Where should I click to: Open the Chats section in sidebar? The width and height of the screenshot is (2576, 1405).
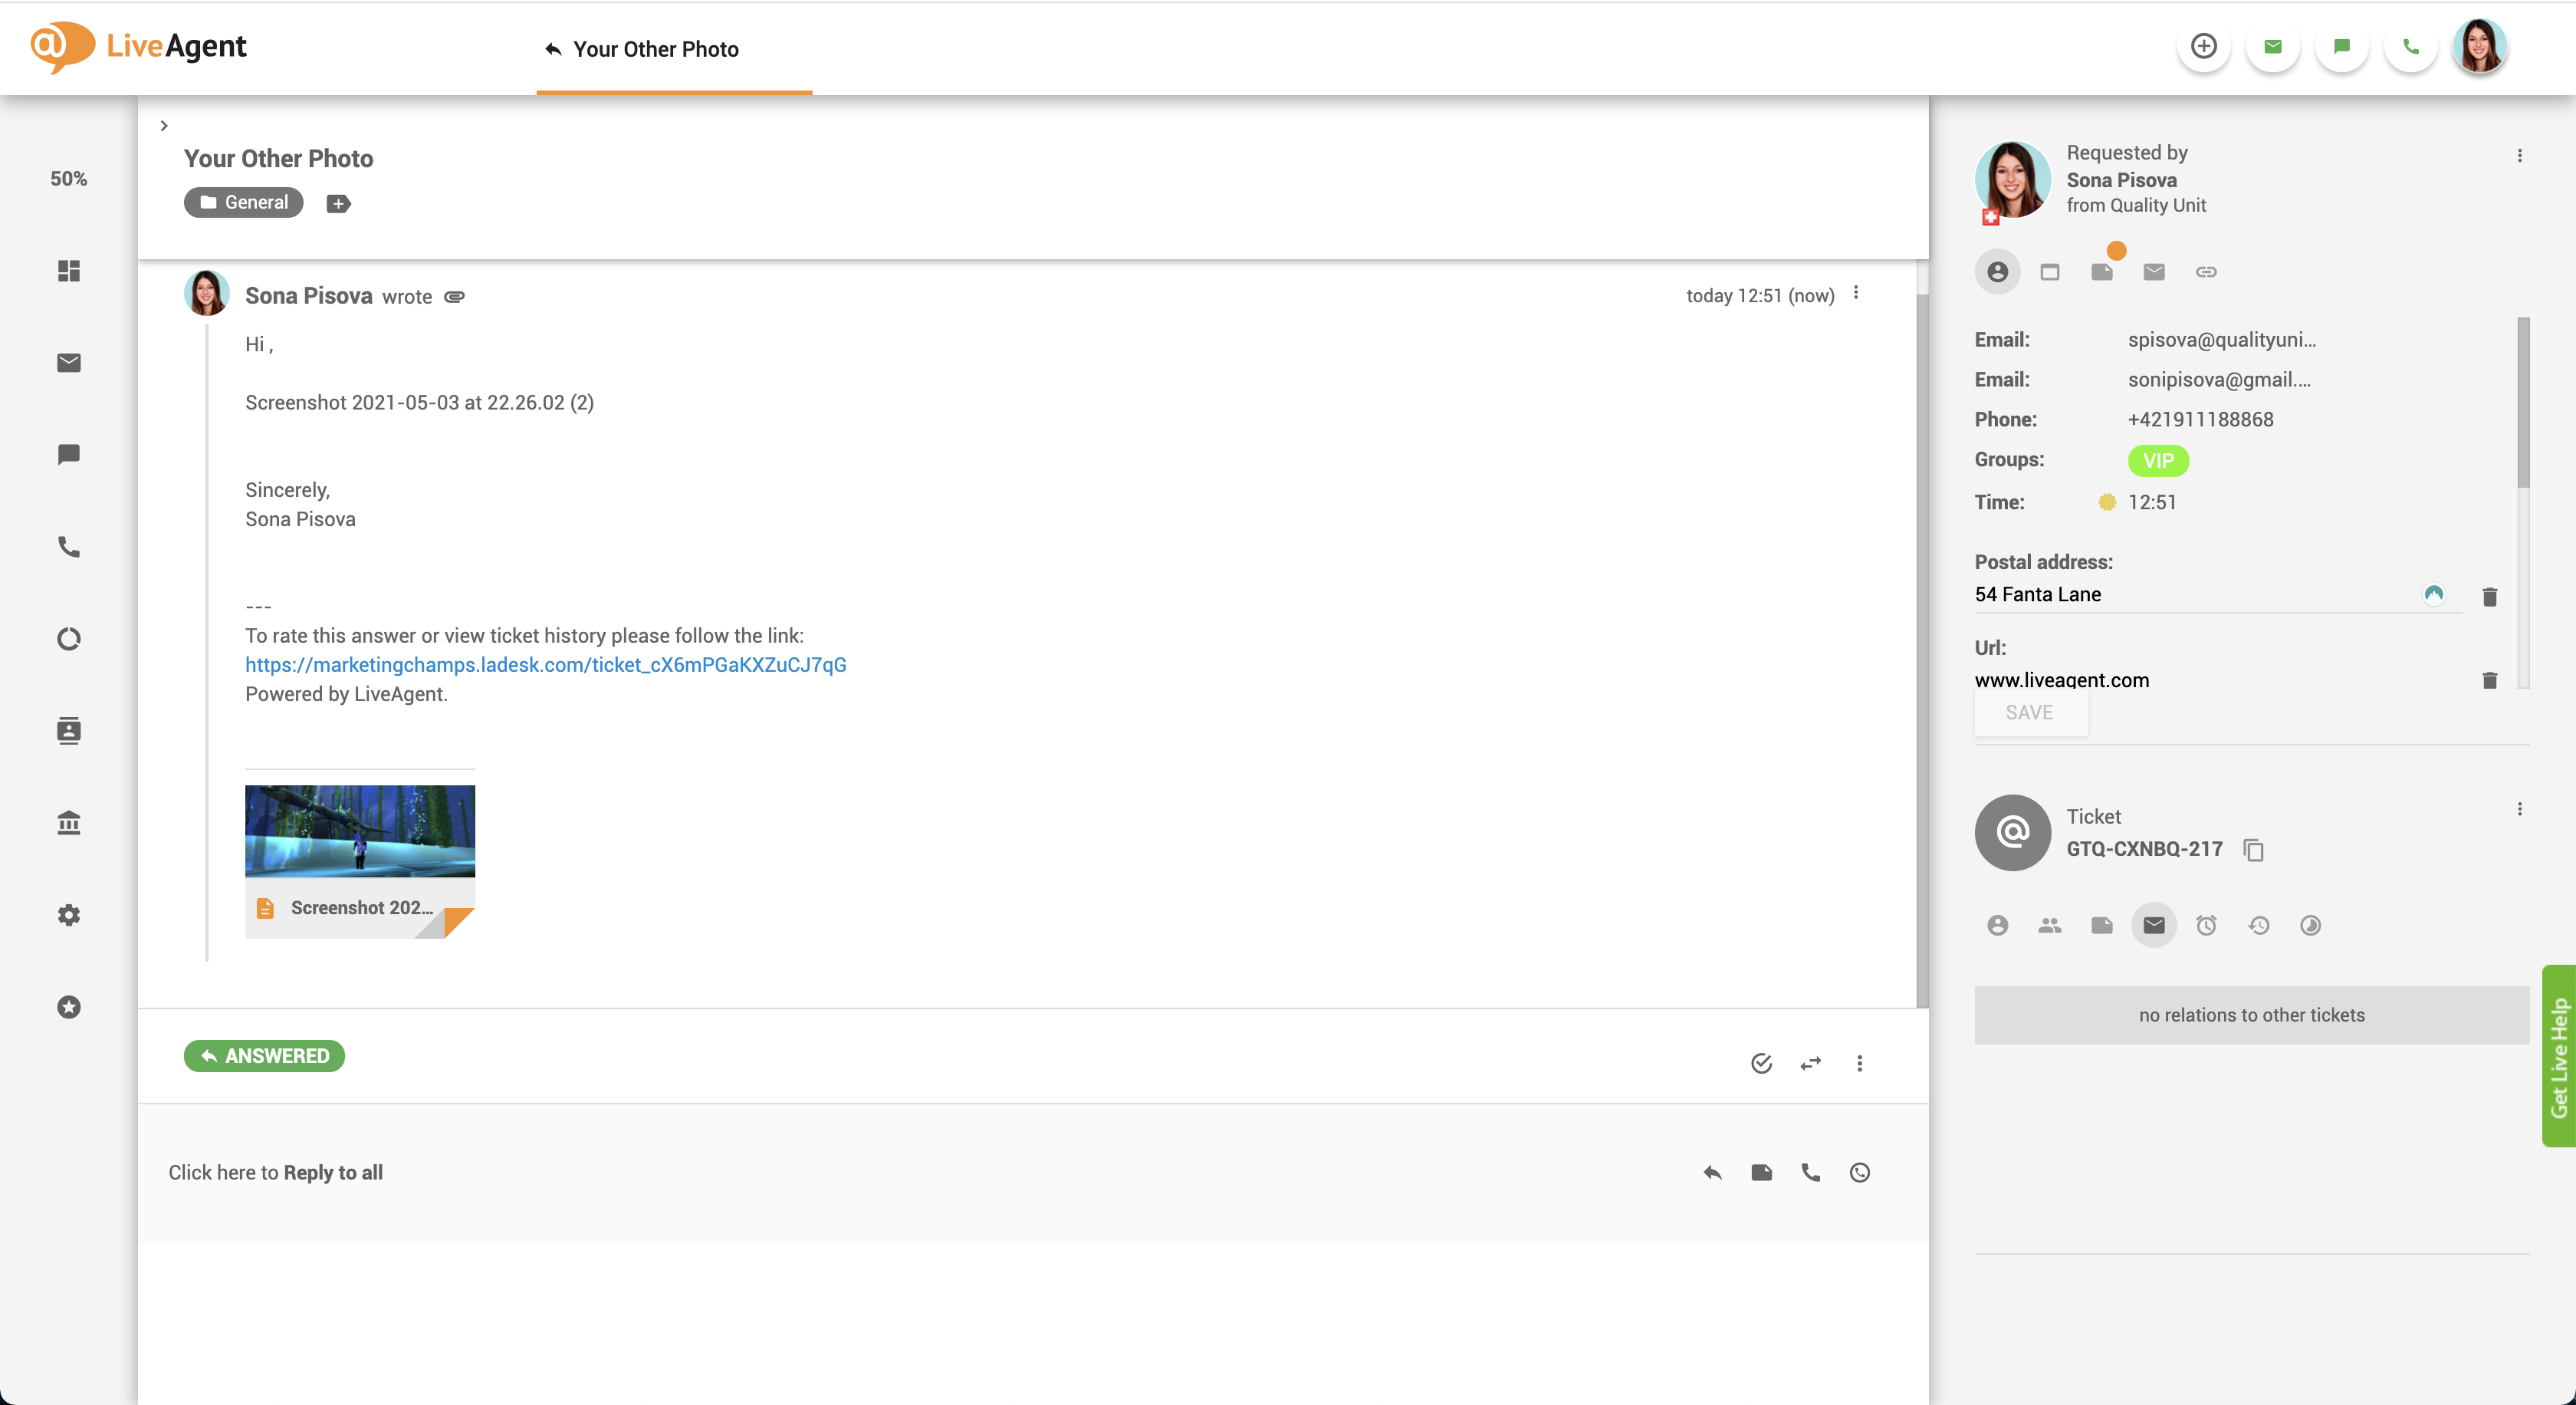coord(68,455)
